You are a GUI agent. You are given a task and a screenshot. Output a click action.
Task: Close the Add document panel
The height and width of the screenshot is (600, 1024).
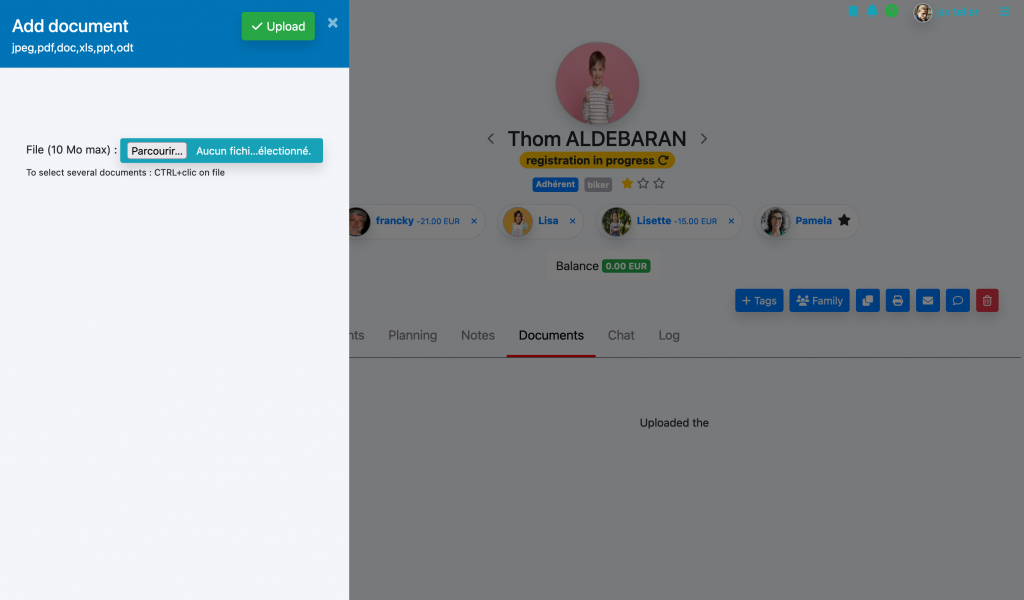(332, 23)
